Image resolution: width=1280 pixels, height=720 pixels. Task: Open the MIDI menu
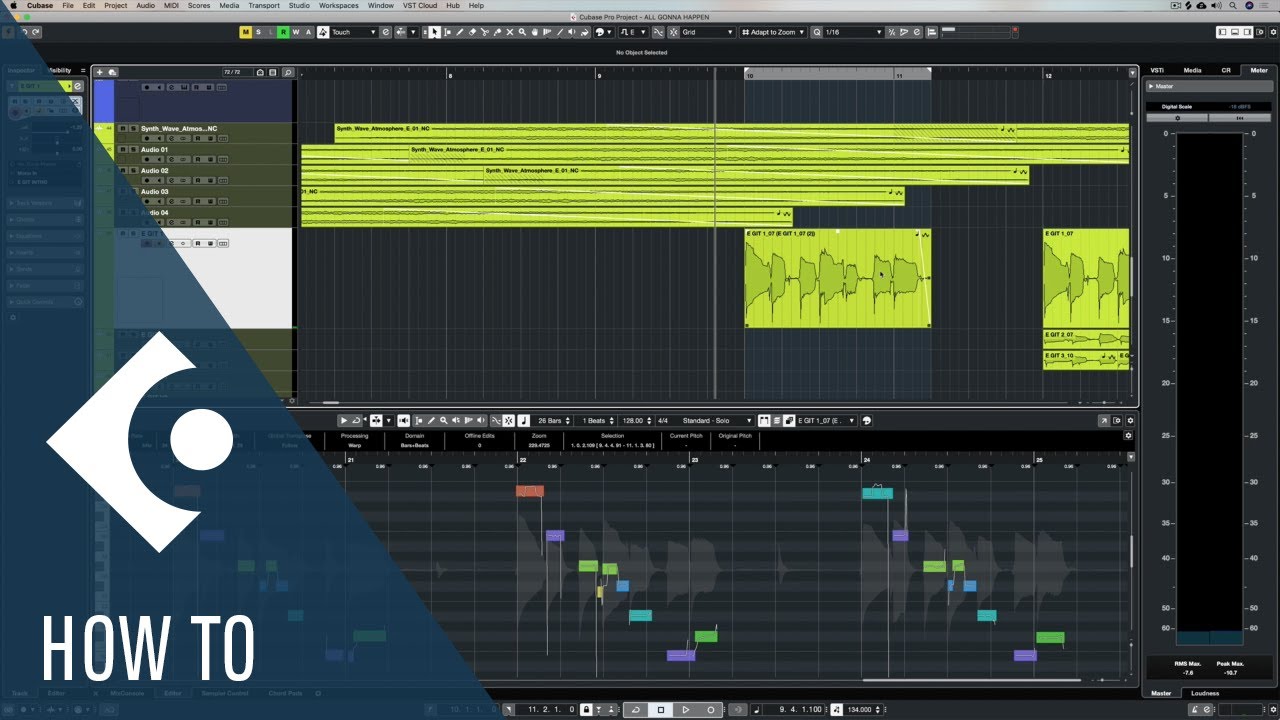coord(171,5)
